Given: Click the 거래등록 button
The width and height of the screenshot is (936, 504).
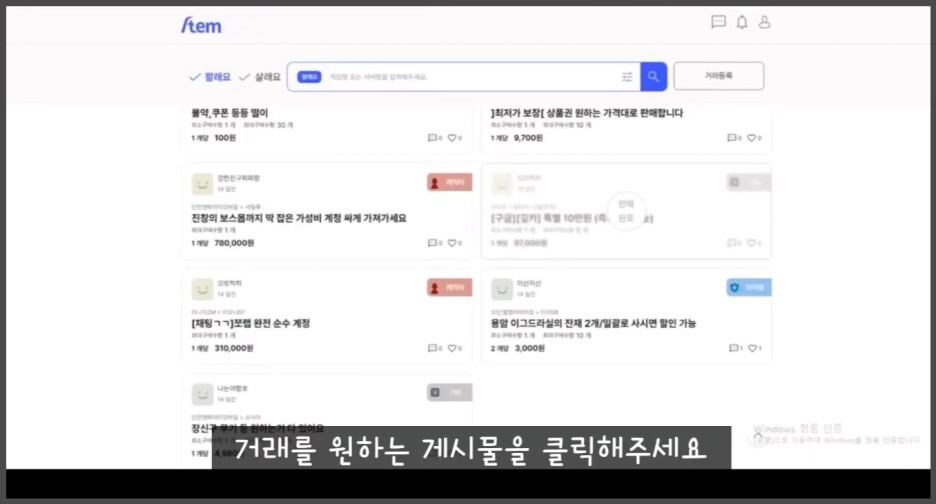Looking at the screenshot, I should pos(719,76).
